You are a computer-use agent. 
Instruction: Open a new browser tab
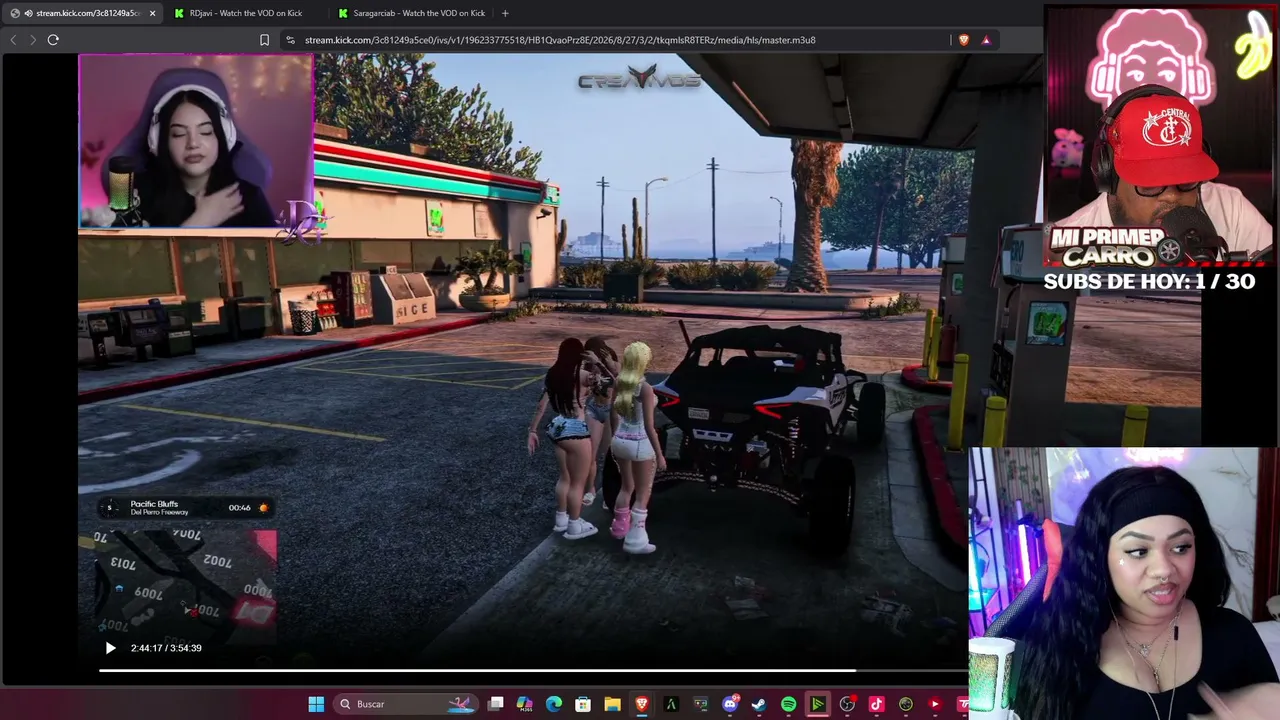point(505,13)
